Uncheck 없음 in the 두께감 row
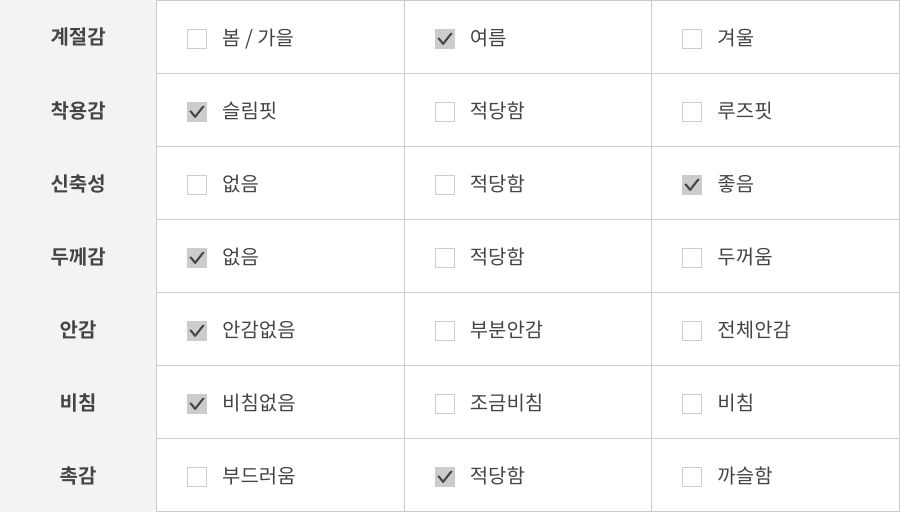This screenshot has height=512, width=900. pyautogui.click(x=197, y=258)
